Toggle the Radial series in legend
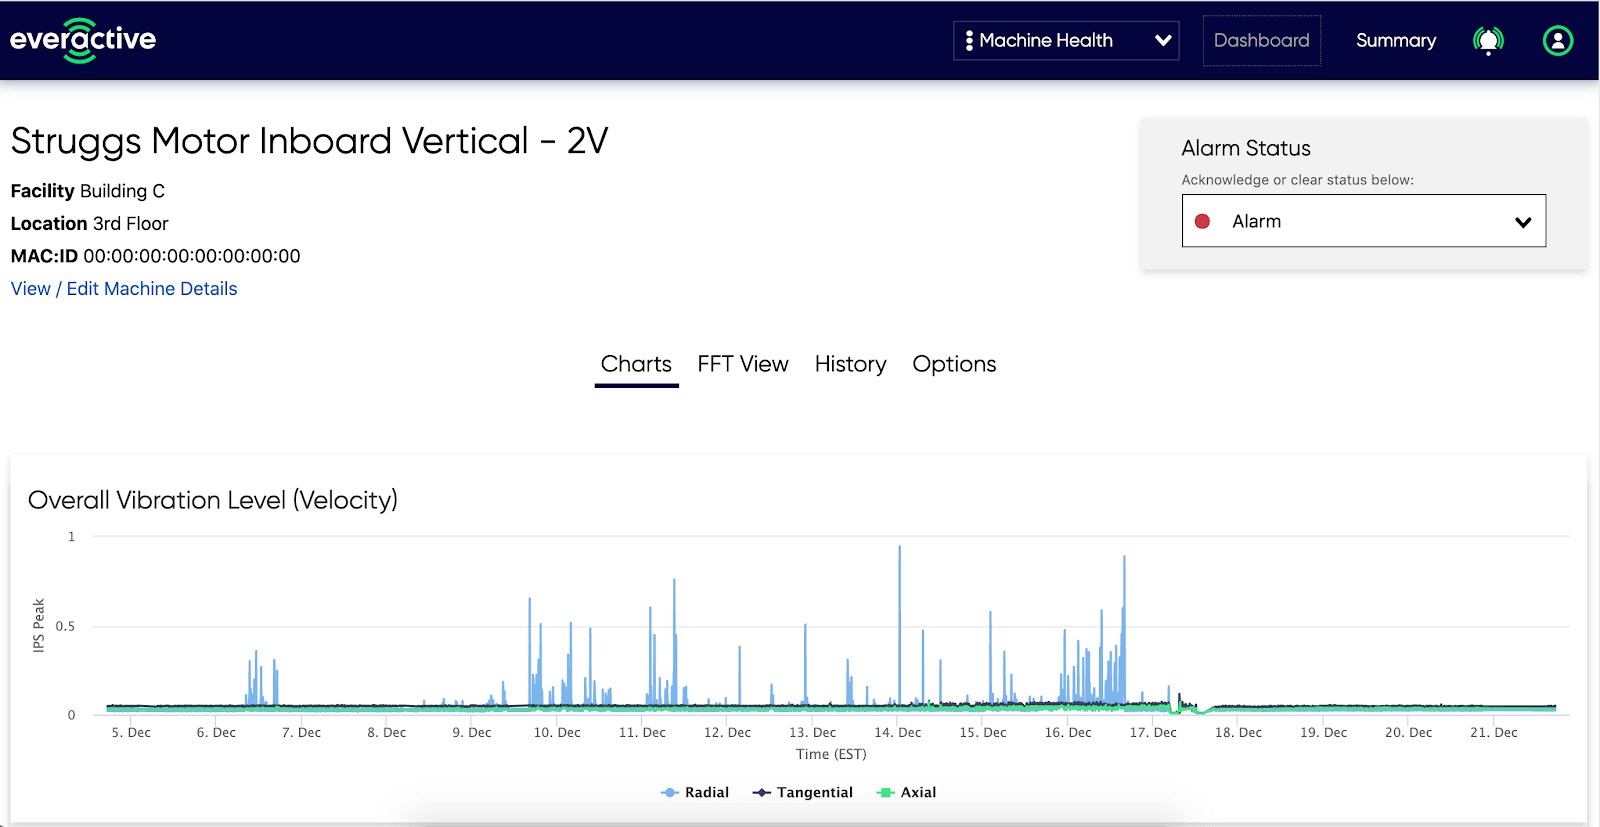Viewport: 1600px width, 827px height. coord(695,792)
